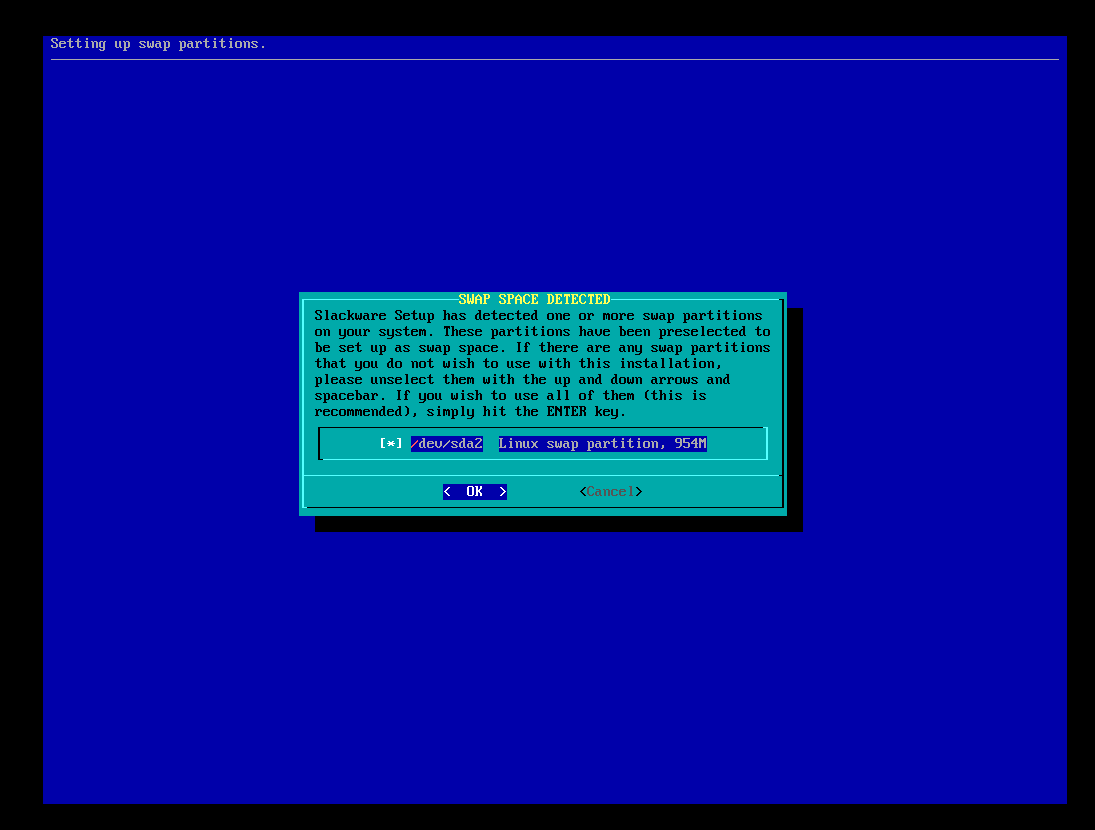Click the Cancel button
This screenshot has width=1095, height=830.
coord(610,491)
